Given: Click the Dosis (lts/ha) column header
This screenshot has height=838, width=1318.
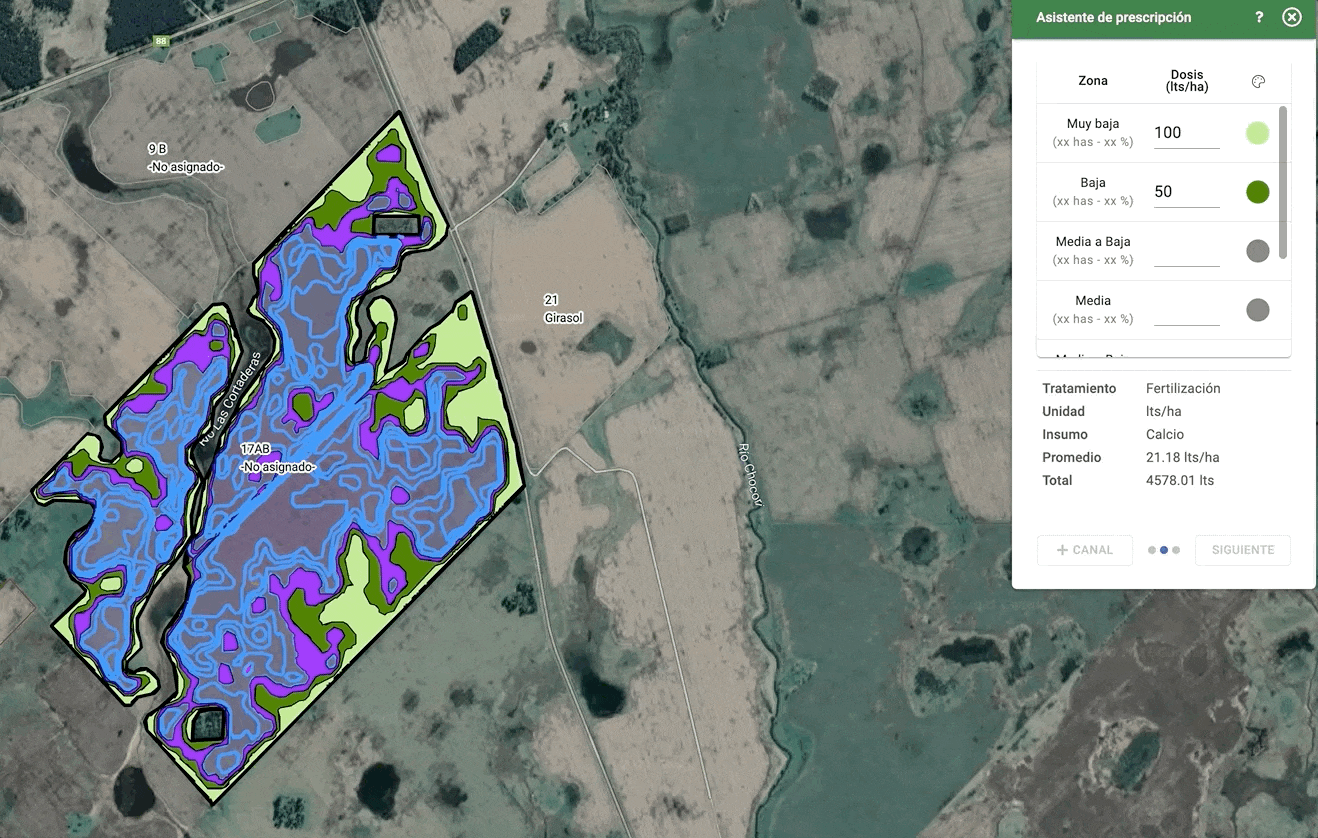Looking at the screenshot, I should tap(1187, 81).
